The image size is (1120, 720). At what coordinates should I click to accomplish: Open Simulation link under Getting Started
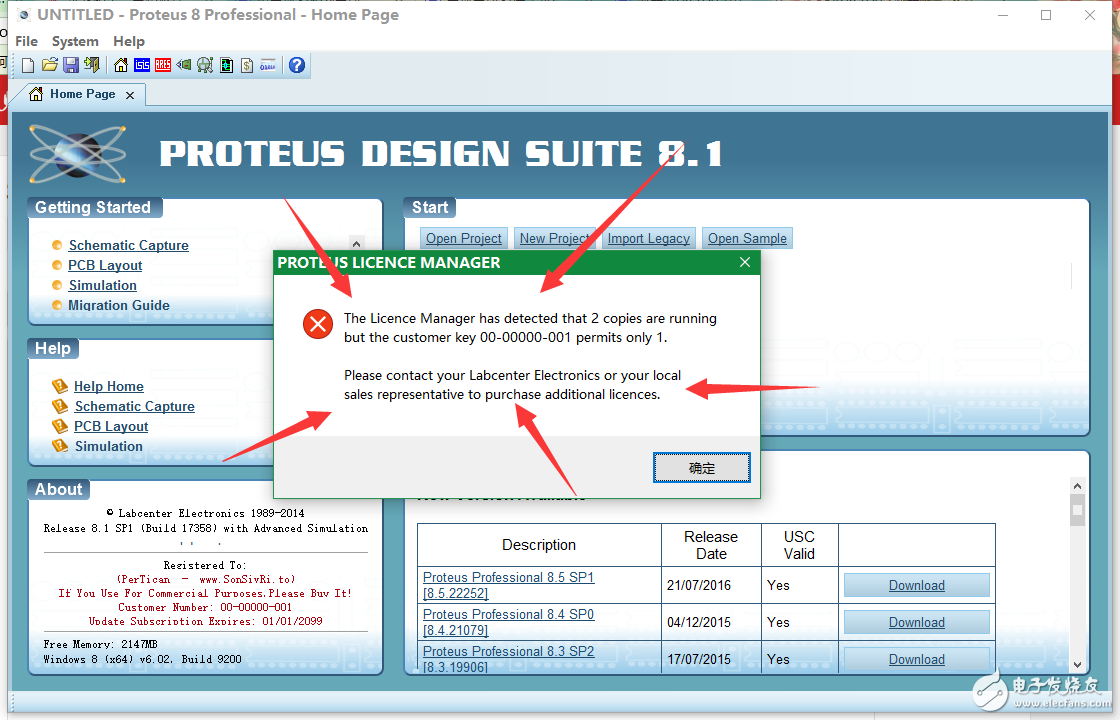click(x=102, y=285)
